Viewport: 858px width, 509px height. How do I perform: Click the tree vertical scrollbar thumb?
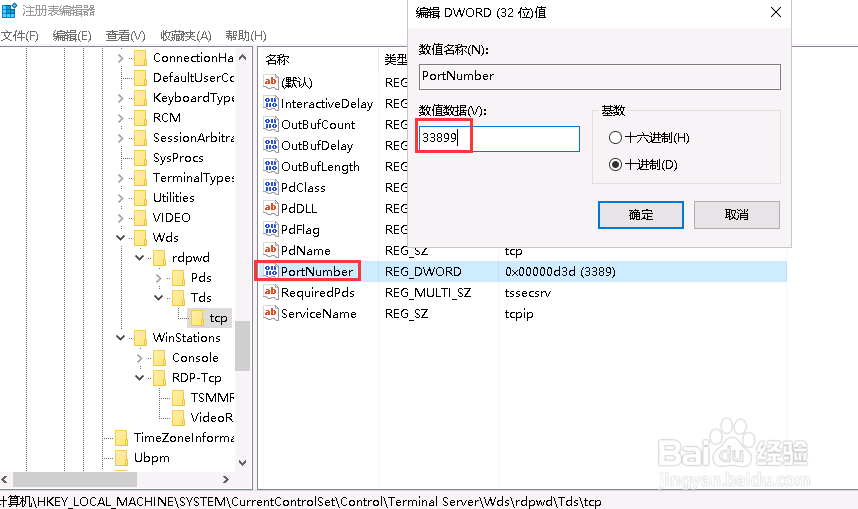pyautogui.click(x=242, y=346)
